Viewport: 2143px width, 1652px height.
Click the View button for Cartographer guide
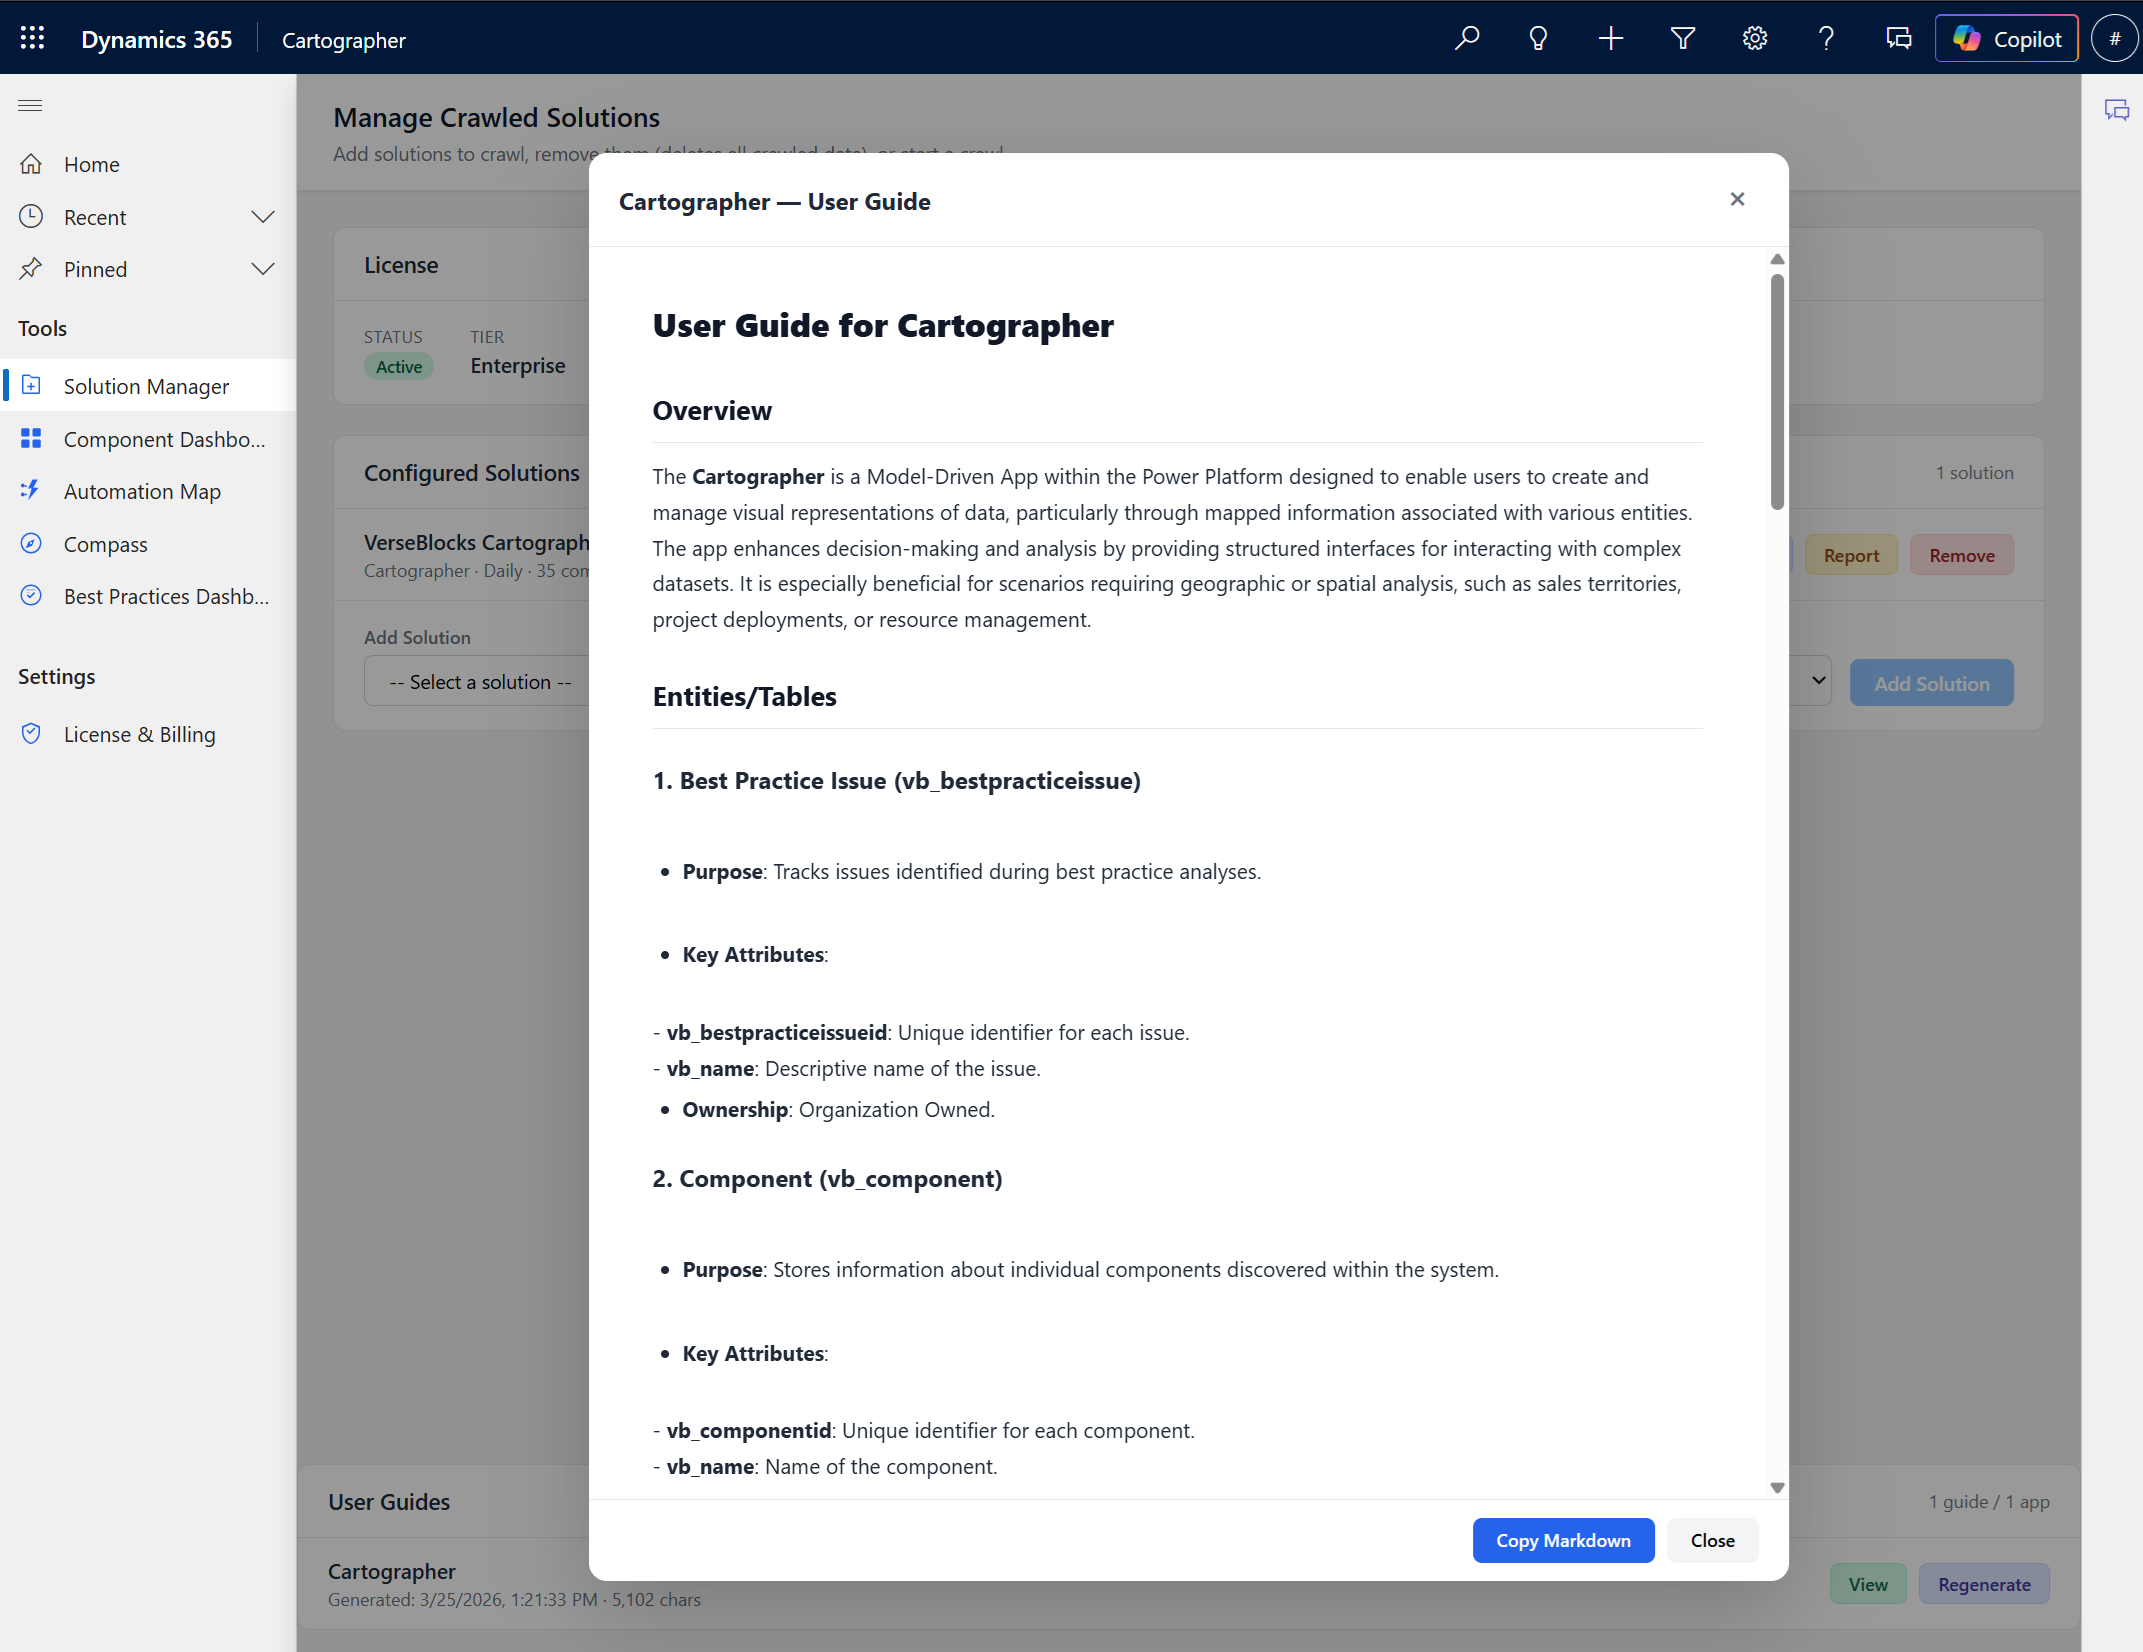(1867, 1584)
